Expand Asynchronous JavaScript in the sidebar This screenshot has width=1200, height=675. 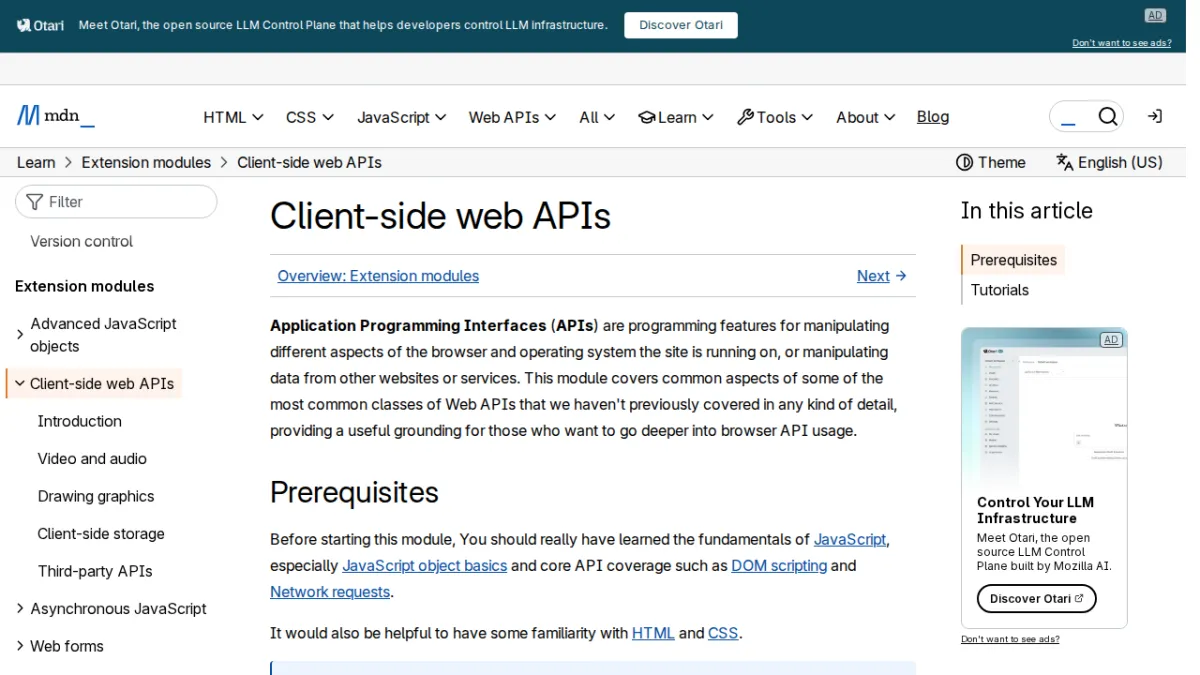click(20, 608)
